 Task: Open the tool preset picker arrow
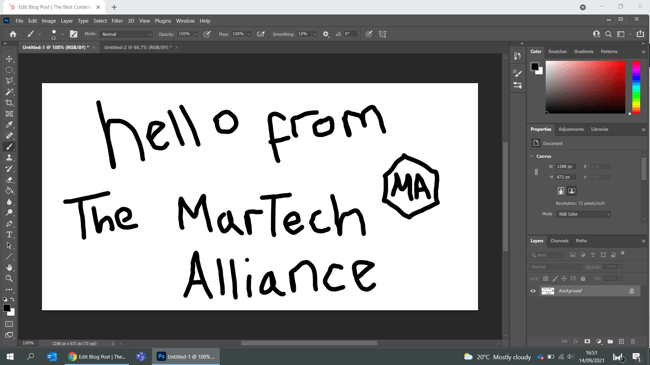click(39, 34)
